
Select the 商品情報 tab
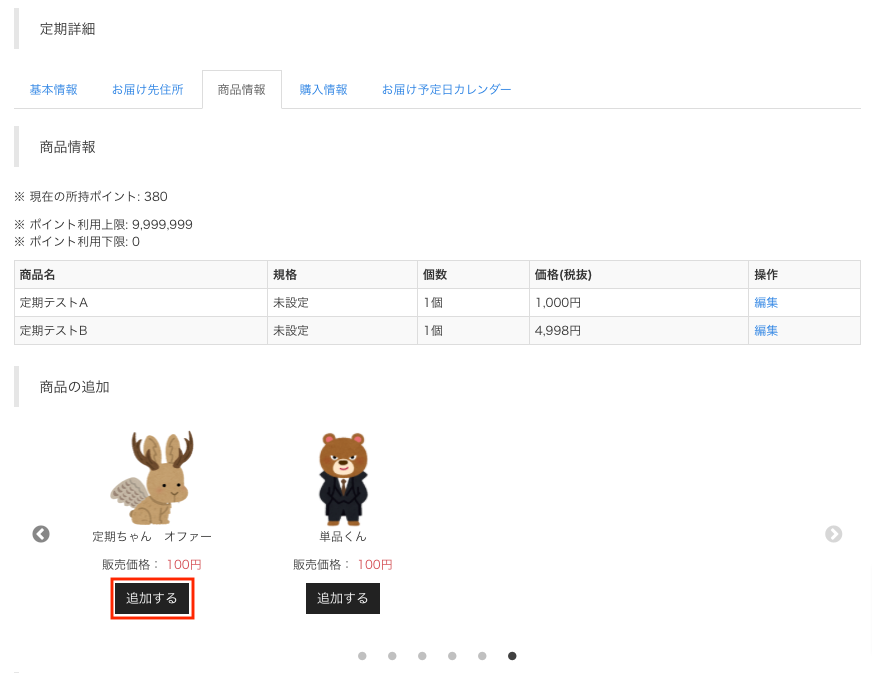(242, 90)
